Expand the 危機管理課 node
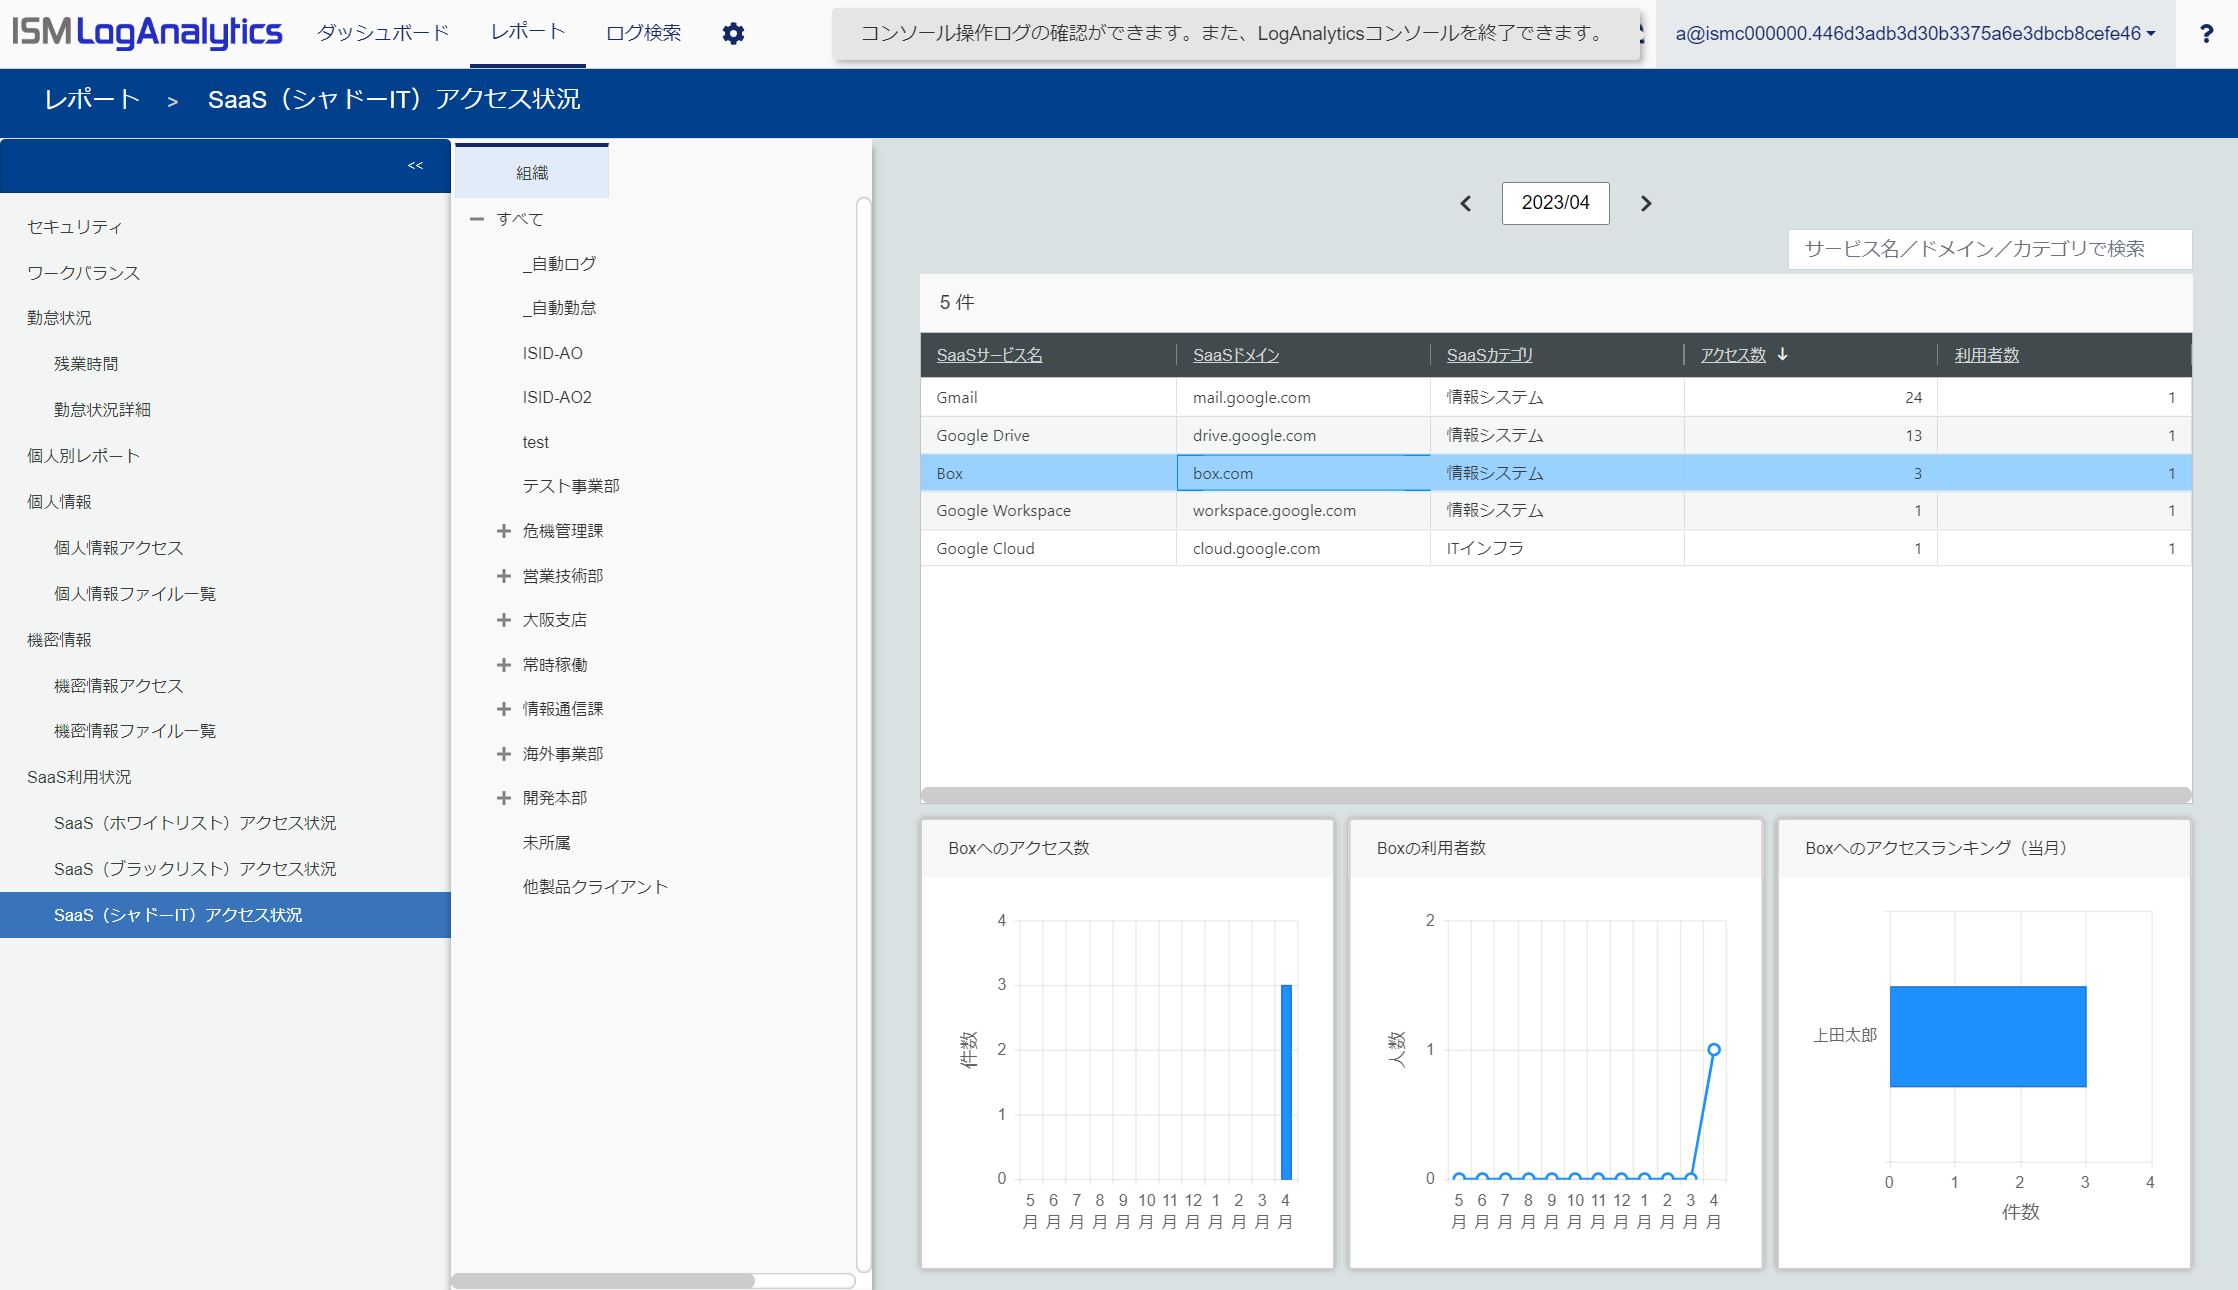2238x1290 pixels. (x=504, y=531)
